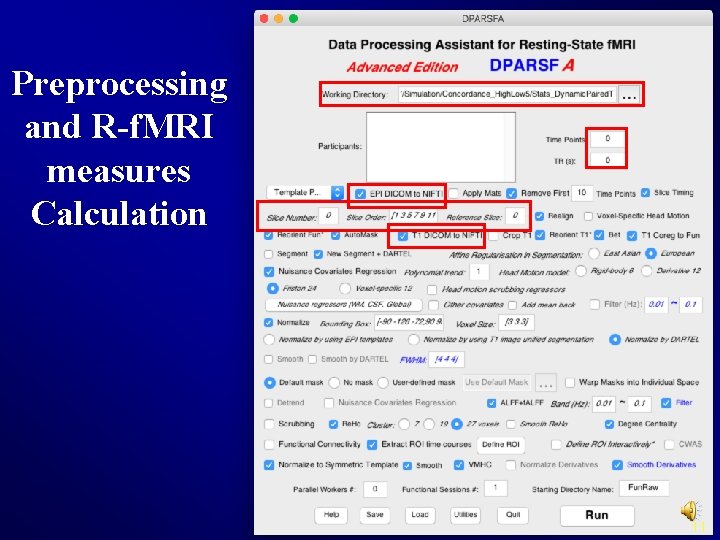The height and width of the screenshot is (540, 720).
Task: Enable the Add mean back checkbox
Action: pyautogui.click(x=512, y=305)
